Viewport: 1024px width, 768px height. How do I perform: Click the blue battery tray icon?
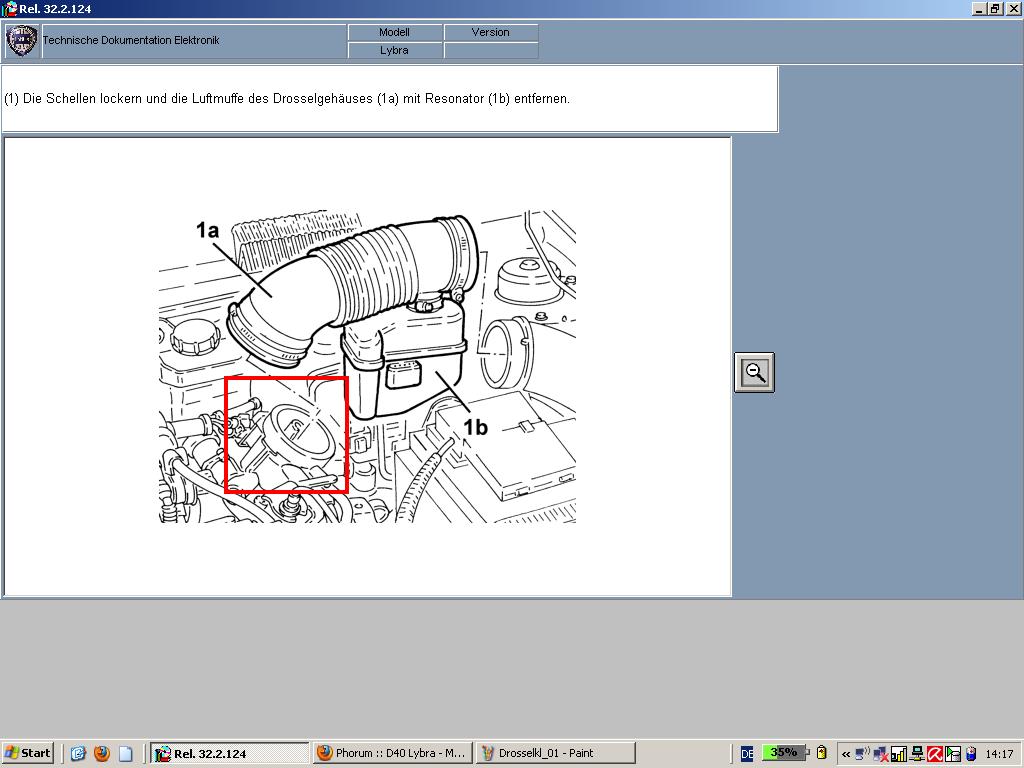[971, 754]
